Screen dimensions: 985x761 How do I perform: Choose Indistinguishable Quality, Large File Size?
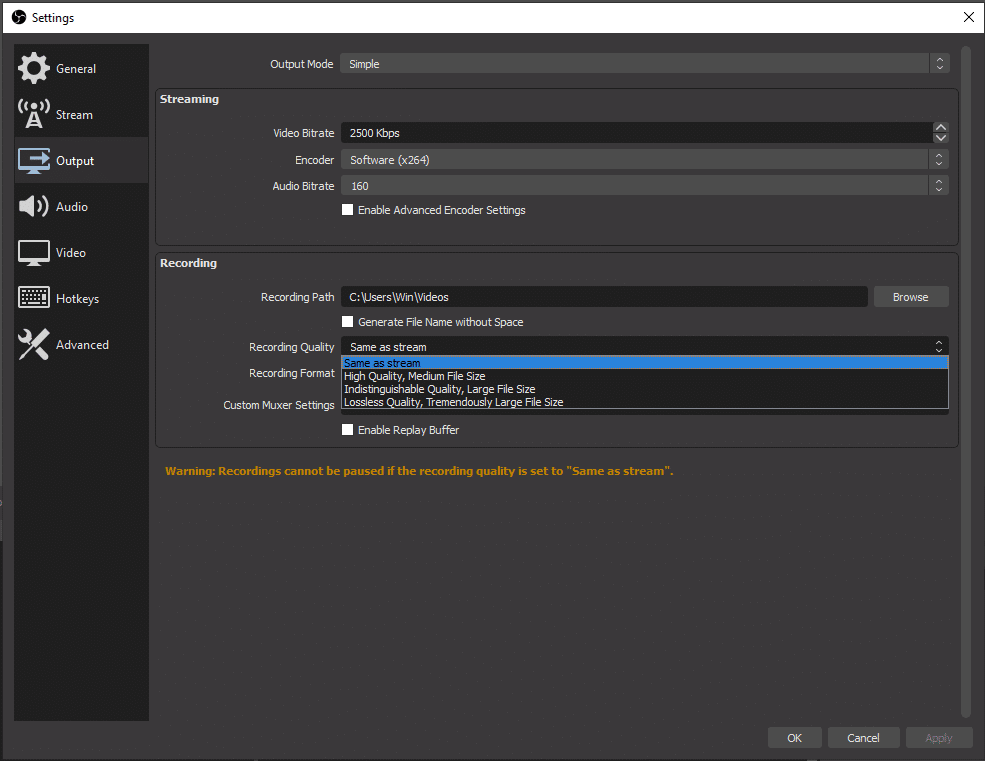coord(645,389)
